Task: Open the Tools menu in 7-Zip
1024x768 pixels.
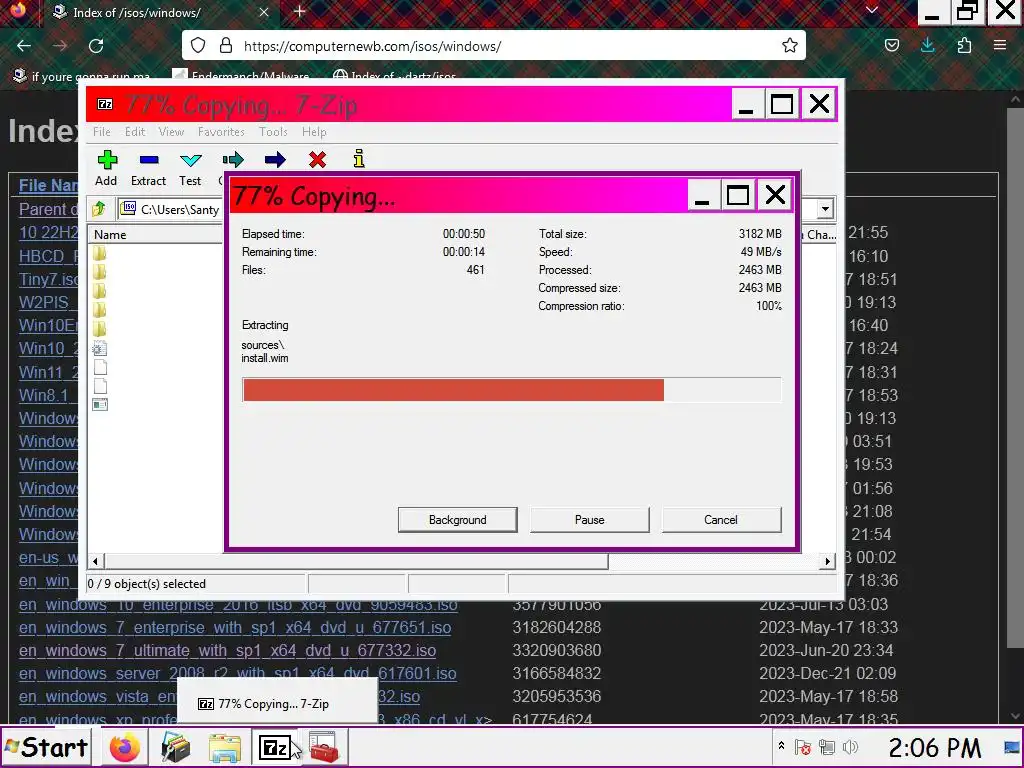Action: (x=273, y=132)
